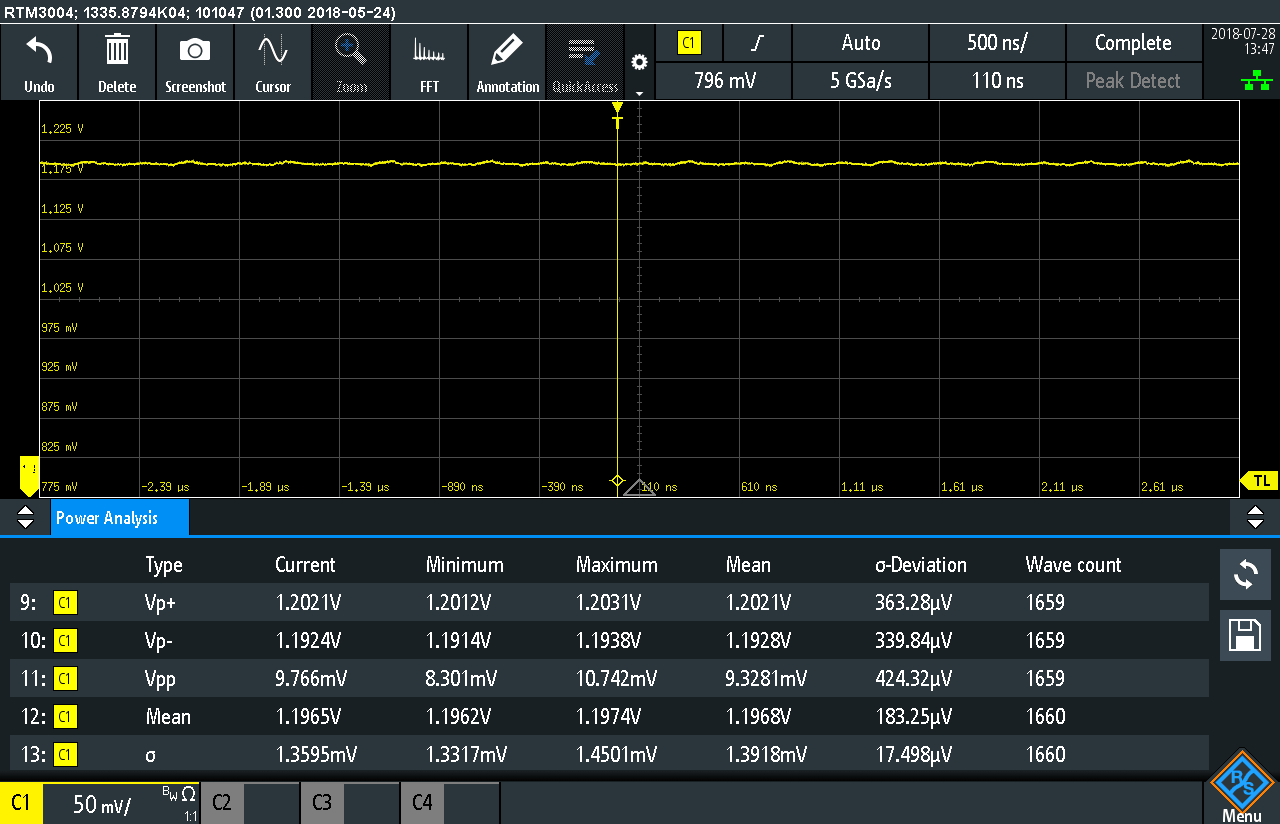Expand panel using left up-down arrows
The width and height of the screenshot is (1280, 824).
click(25, 517)
